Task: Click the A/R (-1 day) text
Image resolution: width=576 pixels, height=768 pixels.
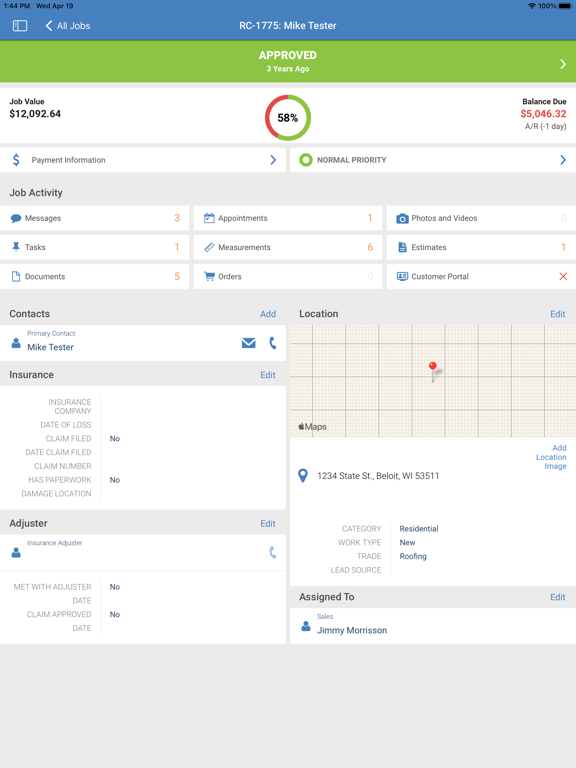Action: click(x=546, y=126)
